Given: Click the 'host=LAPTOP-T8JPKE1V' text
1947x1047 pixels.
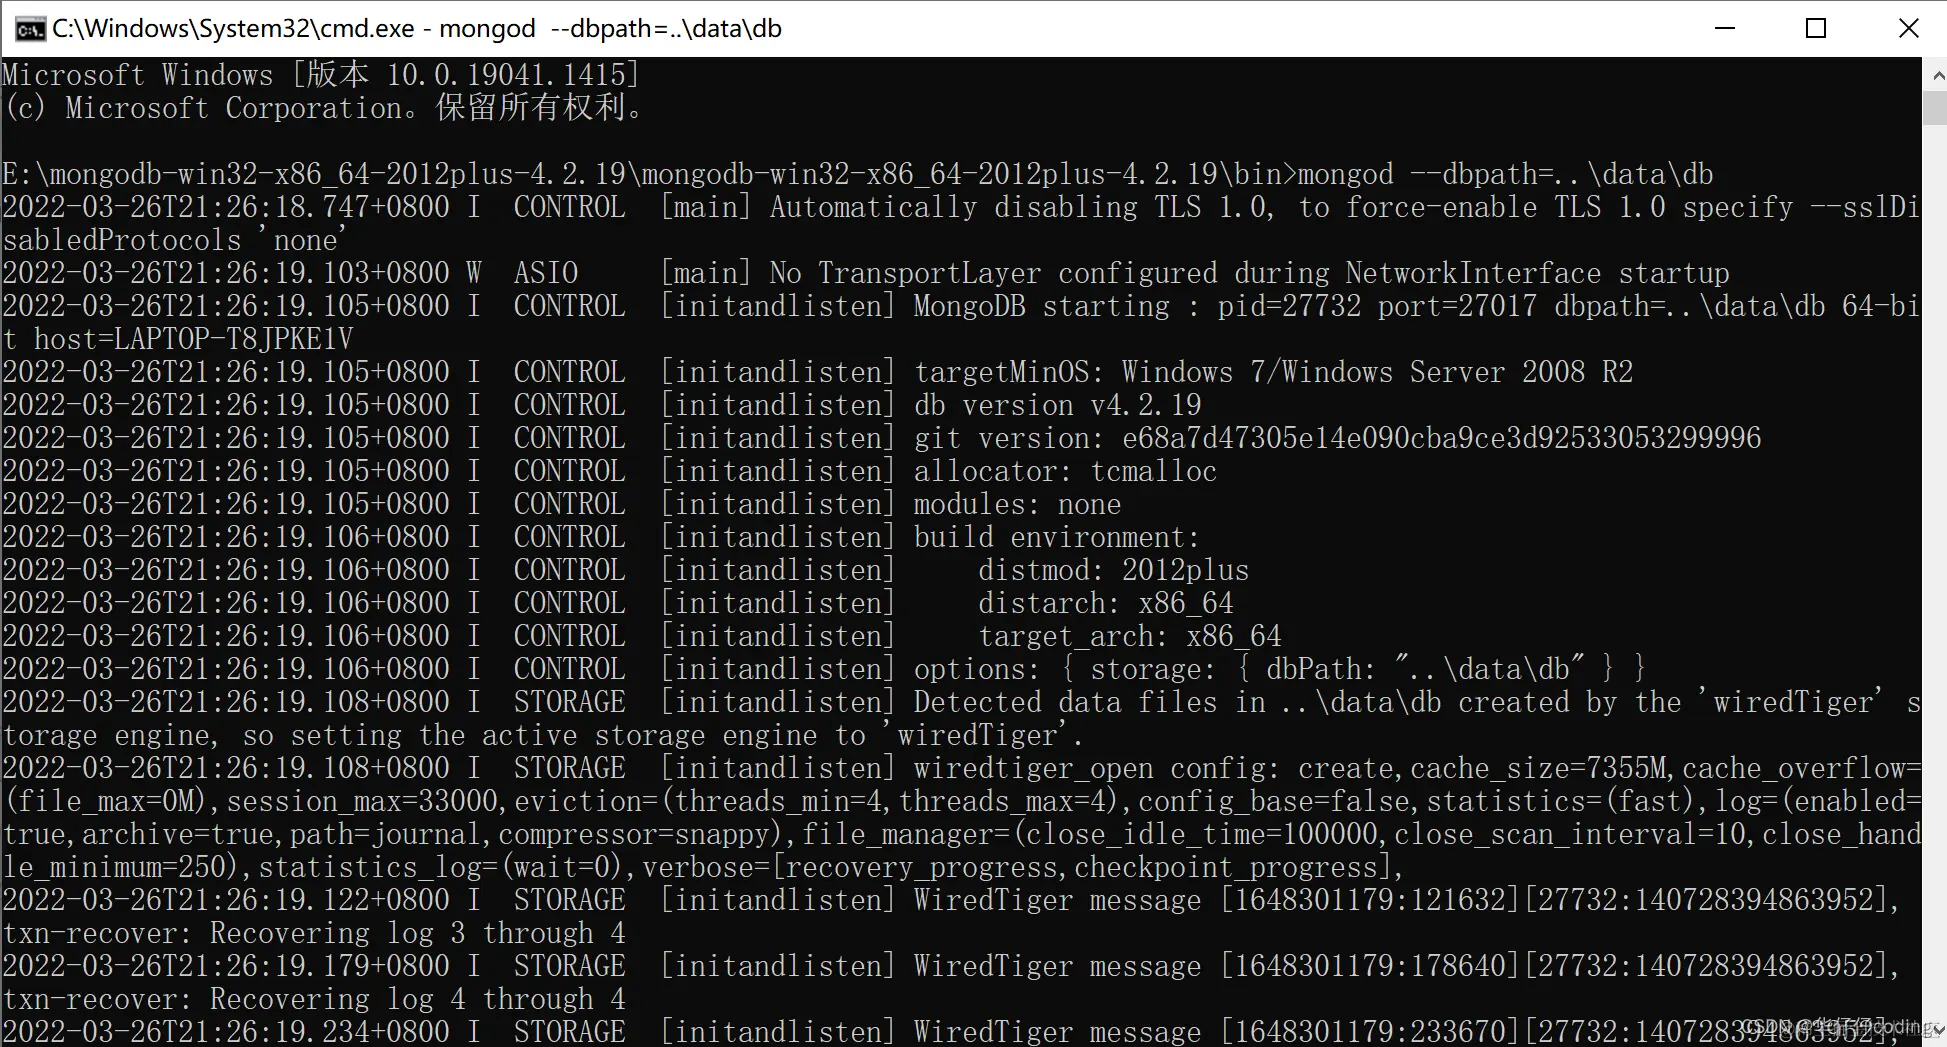Looking at the screenshot, I should [x=193, y=339].
